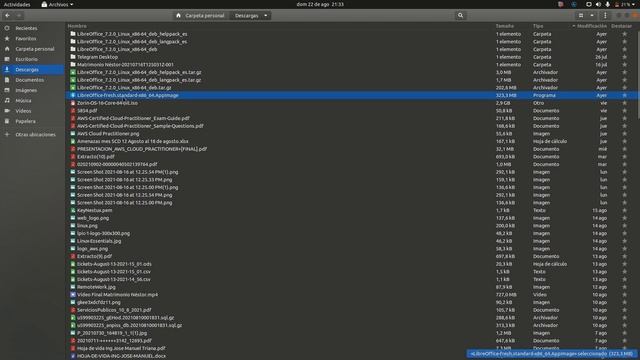Click 5854.pdf file icon
Screen dimensions: 640x360
pyautogui.click(x=73, y=111)
